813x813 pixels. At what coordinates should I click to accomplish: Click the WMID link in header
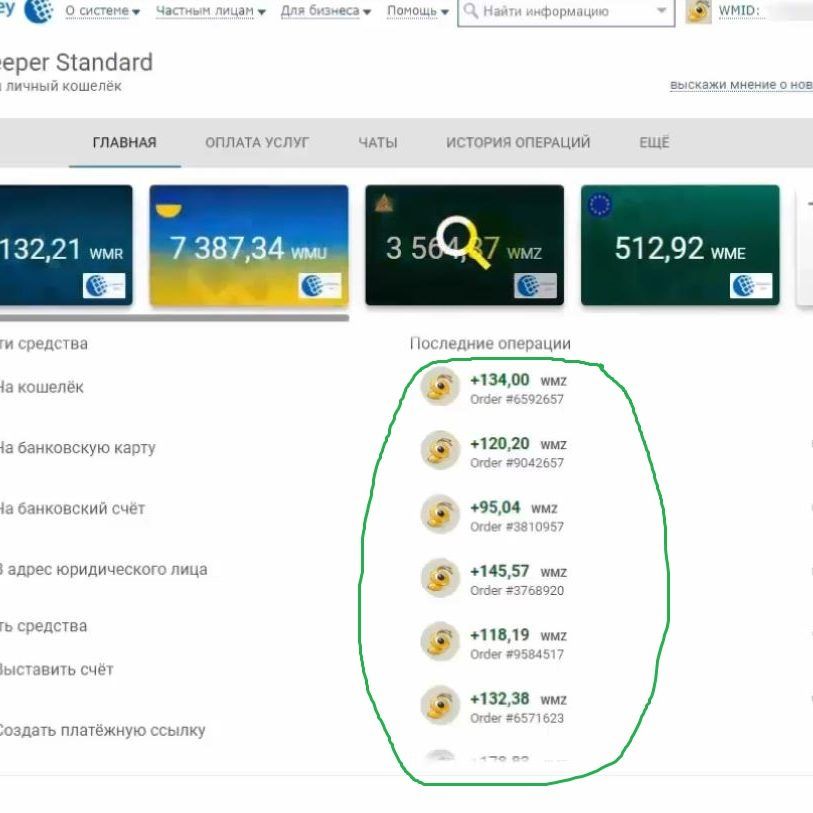pos(739,11)
